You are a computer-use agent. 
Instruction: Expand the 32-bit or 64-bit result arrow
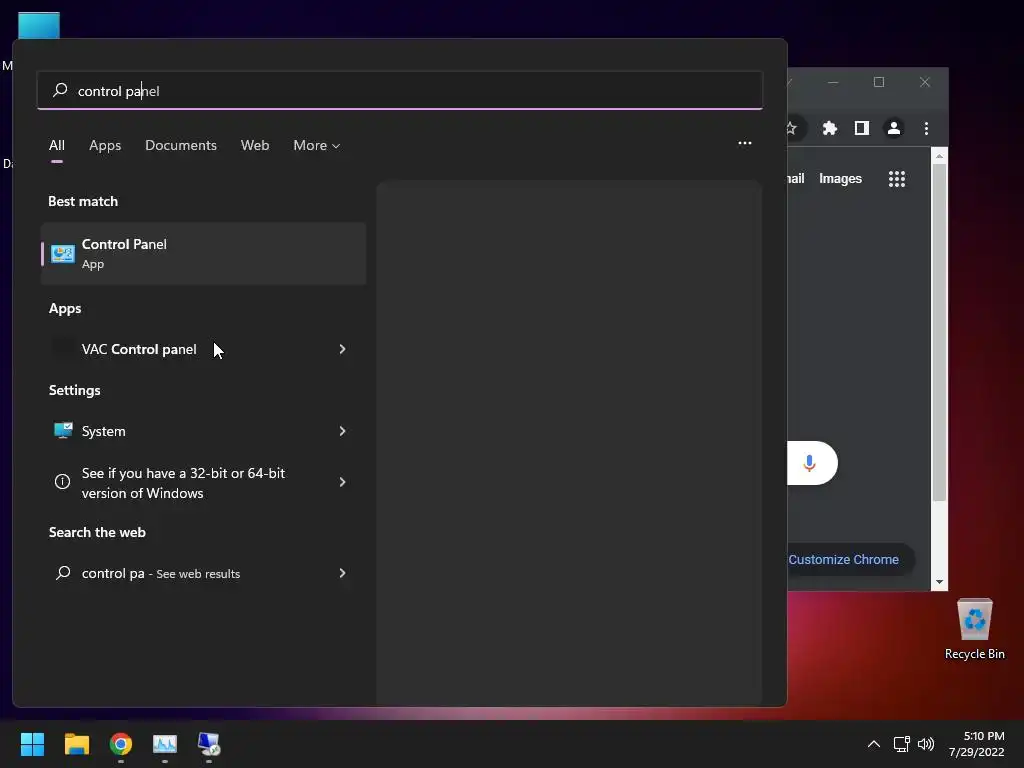click(x=342, y=482)
